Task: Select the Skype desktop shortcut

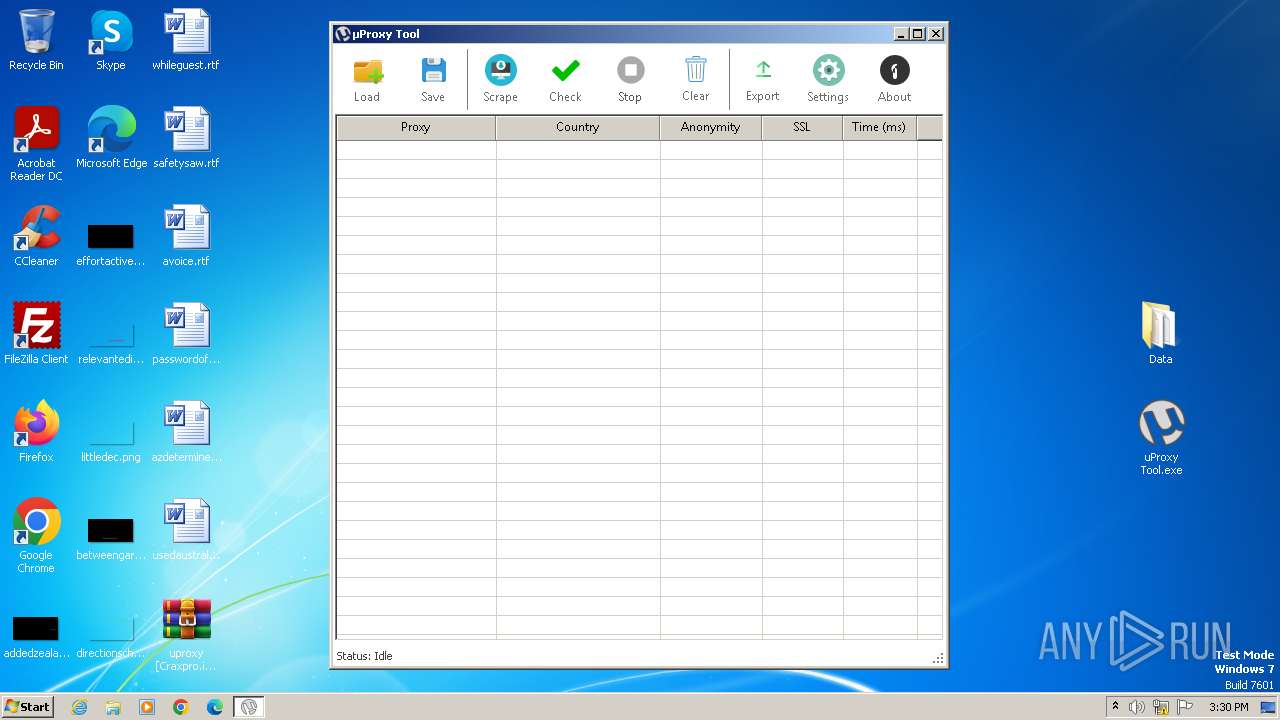Action: tap(111, 40)
